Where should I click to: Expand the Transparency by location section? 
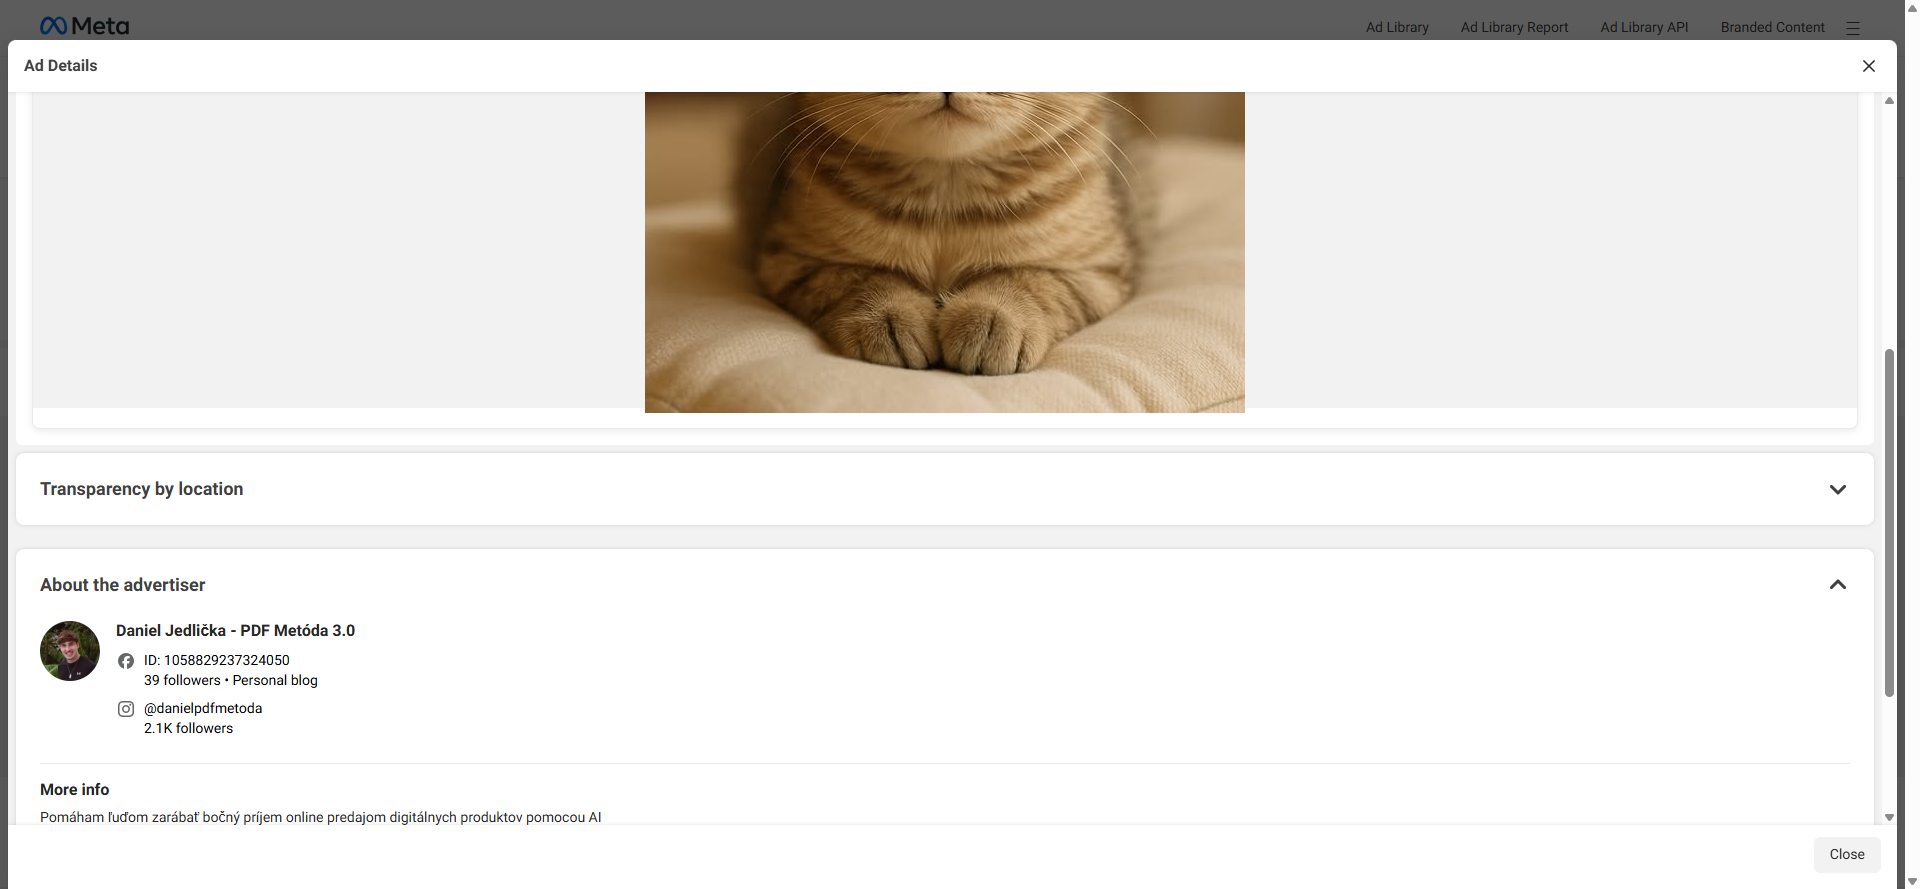1837,489
